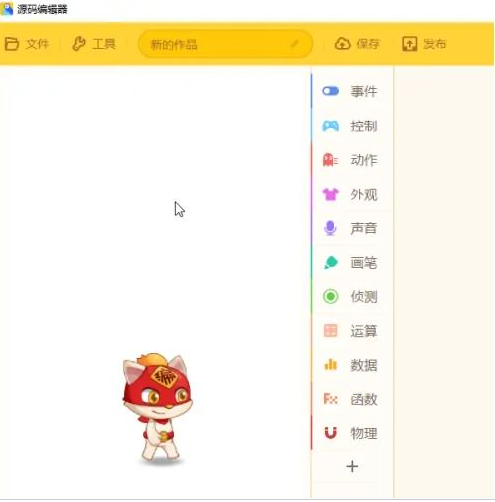The width and height of the screenshot is (495, 502).
Task: Select the 运算 operators category
Action: click(350, 331)
